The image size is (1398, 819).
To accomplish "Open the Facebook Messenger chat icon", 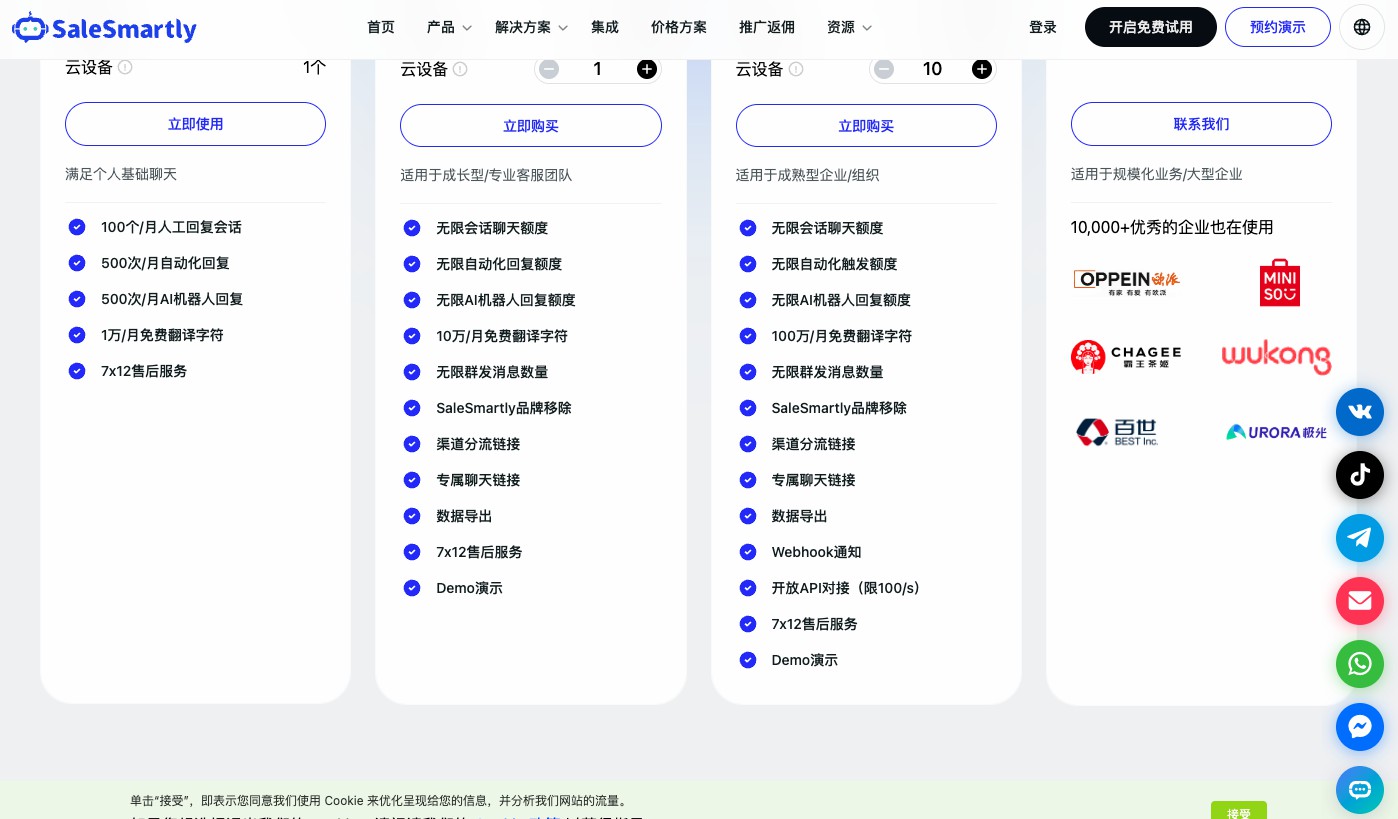I will pos(1359,727).
